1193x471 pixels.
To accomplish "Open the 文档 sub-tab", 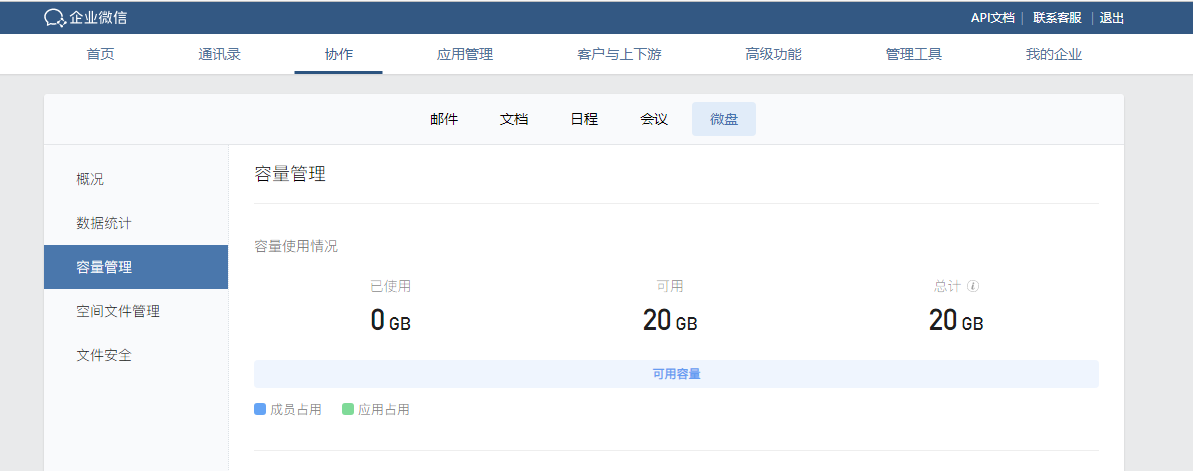I will [514, 119].
